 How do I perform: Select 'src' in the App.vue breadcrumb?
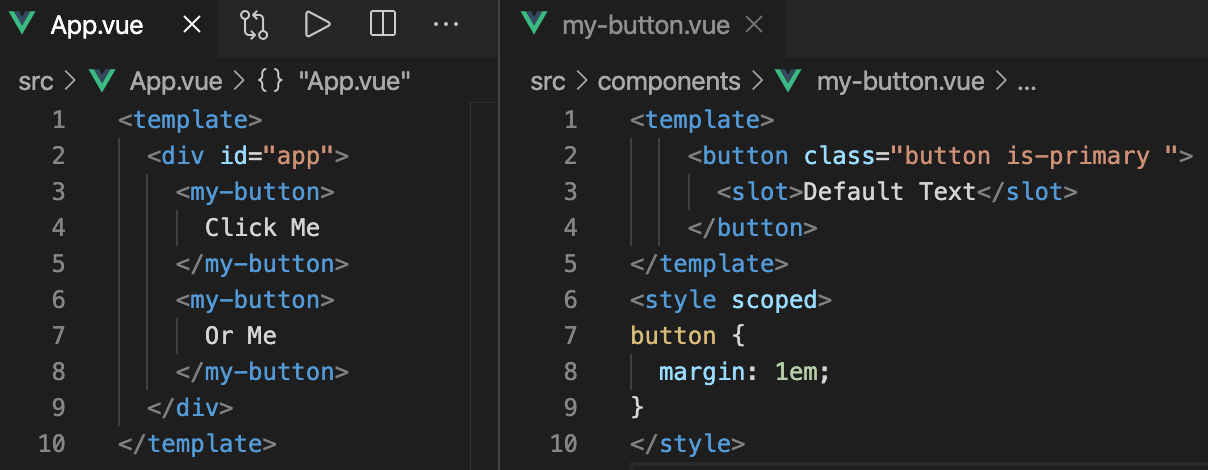coord(36,81)
